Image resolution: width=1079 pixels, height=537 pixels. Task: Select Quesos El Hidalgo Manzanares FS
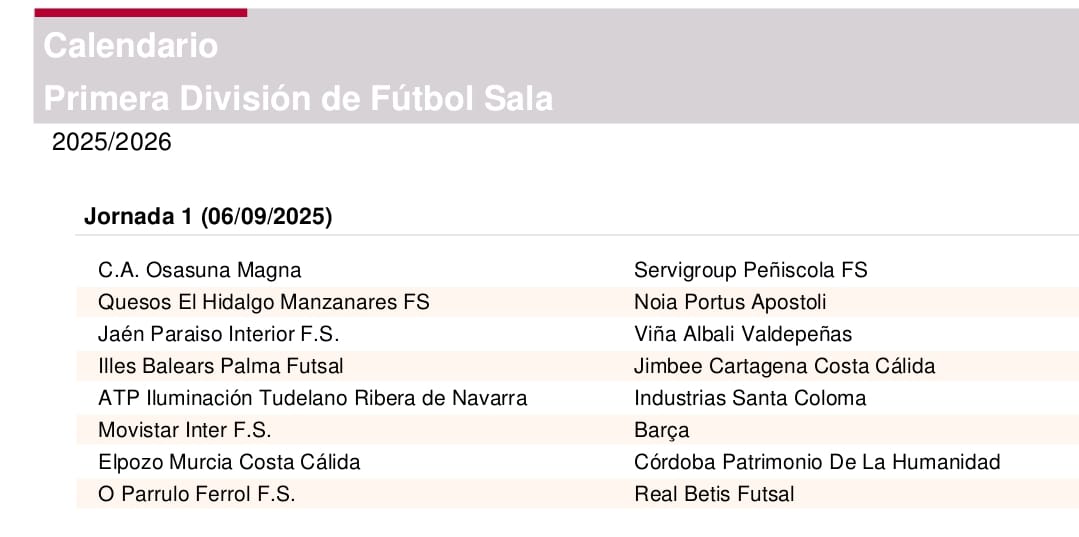pos(264,302)
